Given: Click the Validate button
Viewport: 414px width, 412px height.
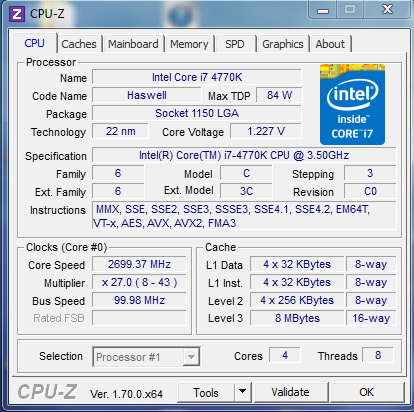Looking at the screenshot, I should [x=290, y=392].
